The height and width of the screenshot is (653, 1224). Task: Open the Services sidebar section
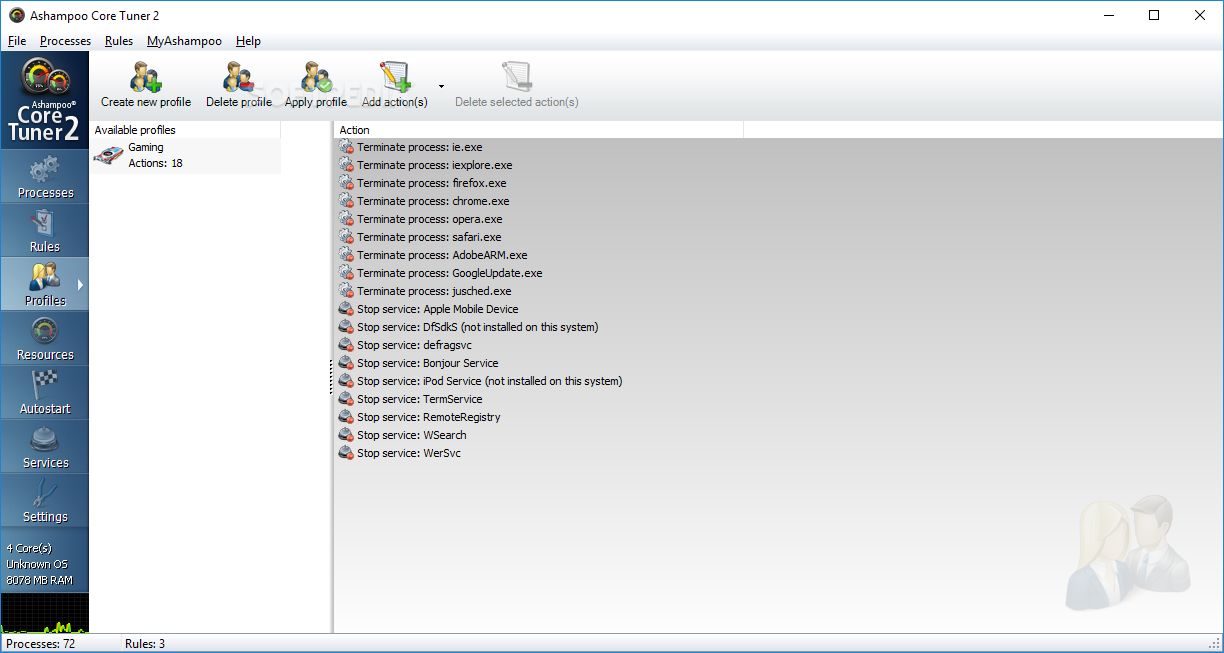45,447
